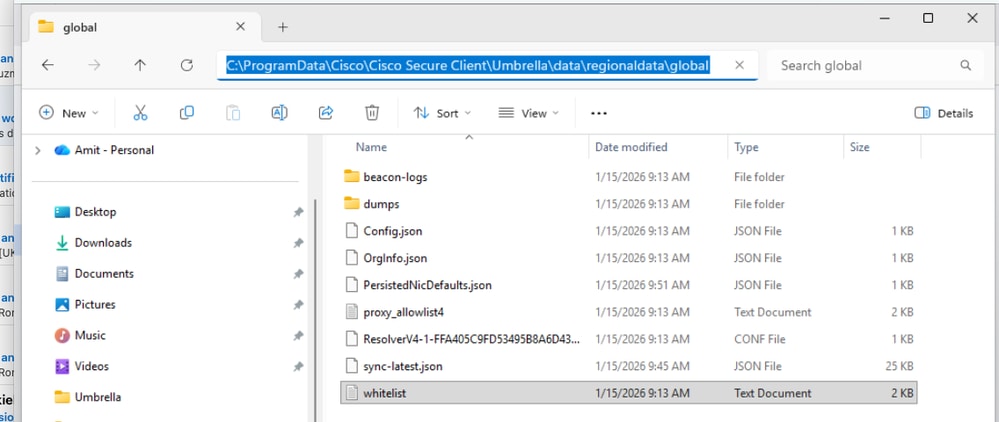Sort by Date modified column header
The image size is (999, 422).
631,147
